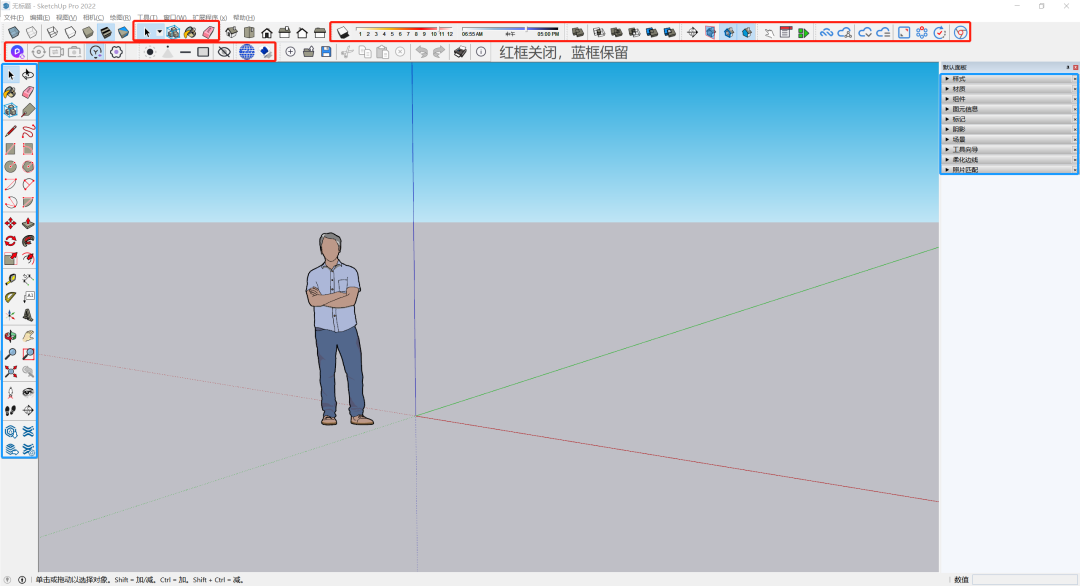Enable Hidden Line face style
The width and height of the screenshot is (1080, 586).
tap(70, 32)
